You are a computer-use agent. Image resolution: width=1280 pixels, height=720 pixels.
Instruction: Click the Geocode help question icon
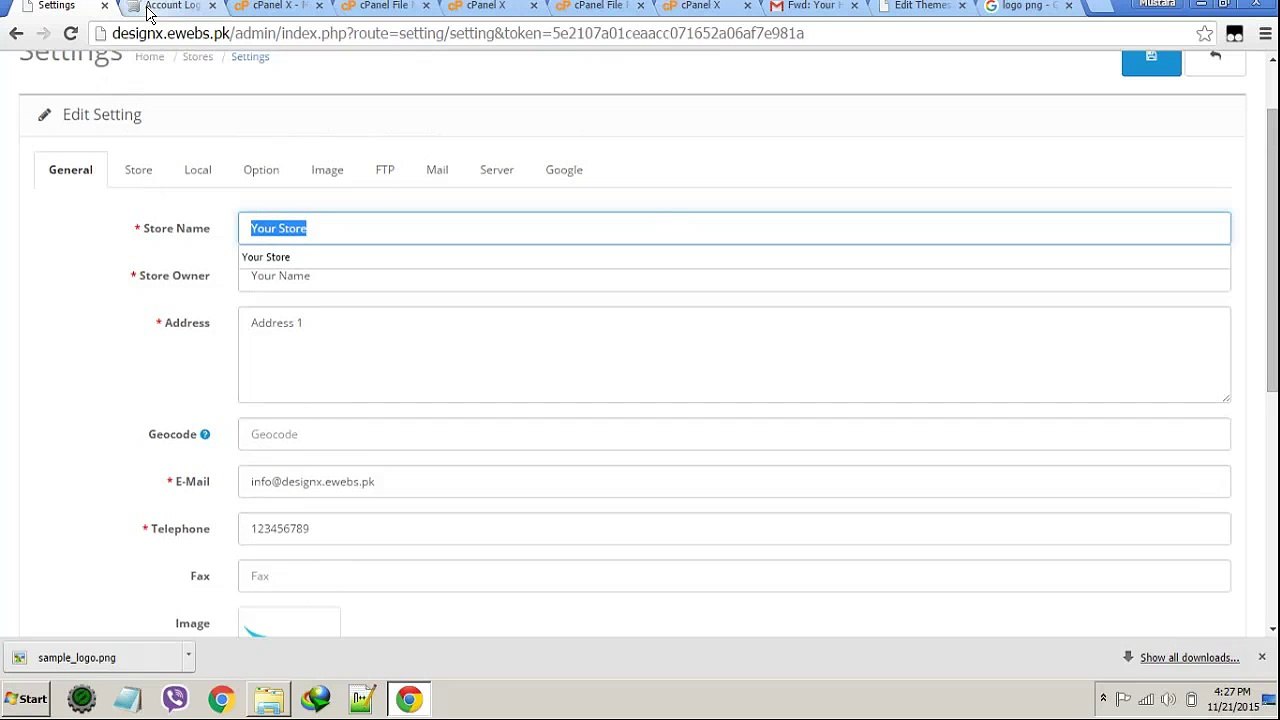(205, 434)
